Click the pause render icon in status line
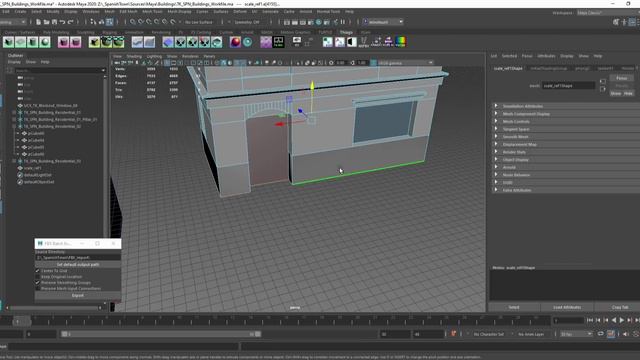Image resolution: width=640 pixels, height=360 pixels. click(x=343, y=22)
